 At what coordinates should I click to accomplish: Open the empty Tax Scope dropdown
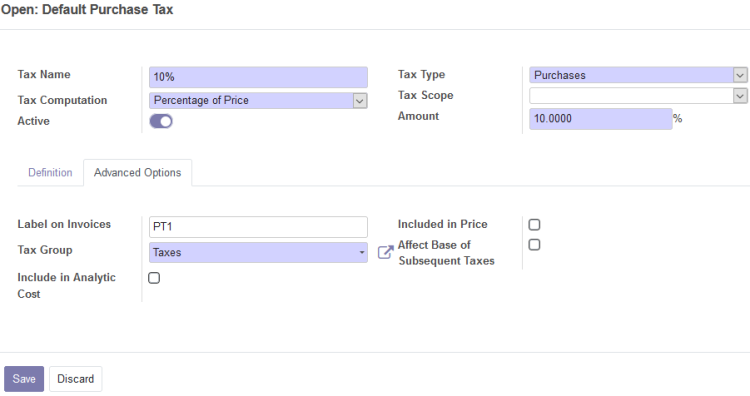click(x=638, y=96)
